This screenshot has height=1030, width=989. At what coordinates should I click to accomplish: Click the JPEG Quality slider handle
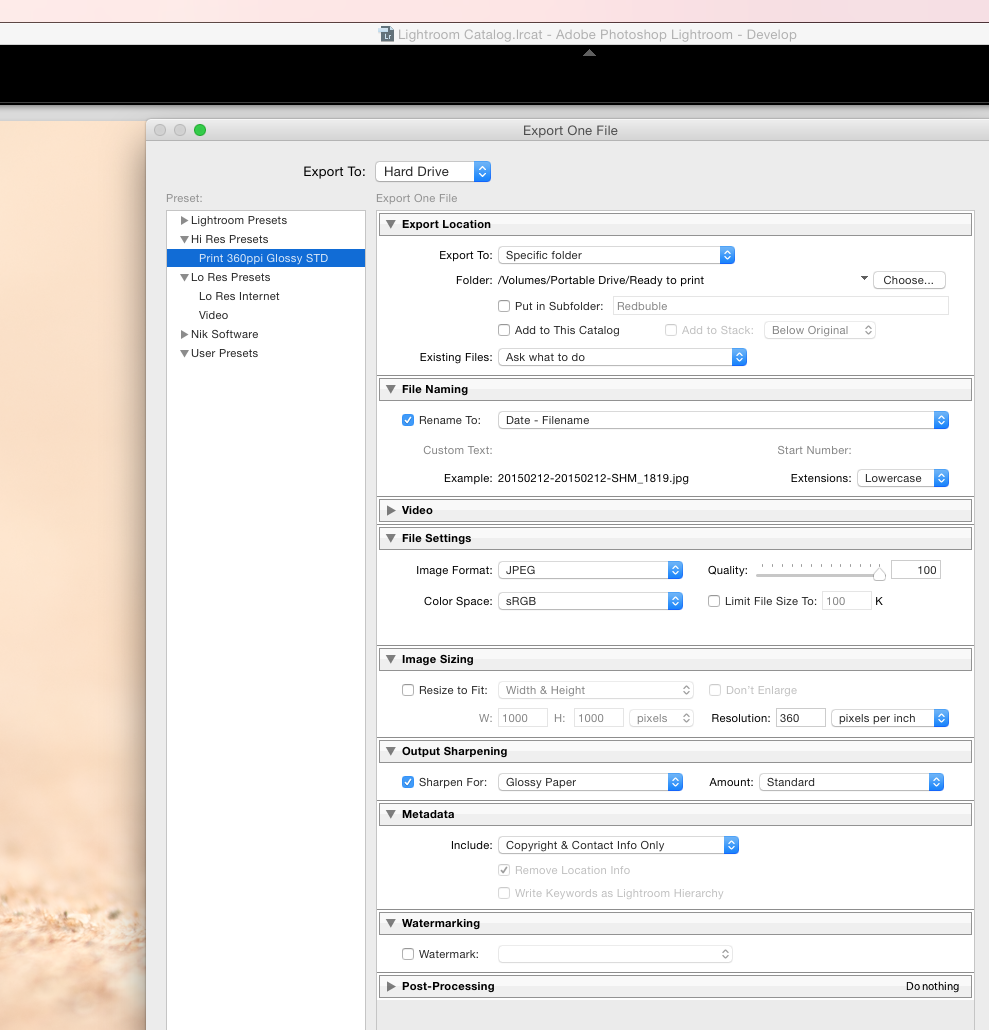coord(879,573)
